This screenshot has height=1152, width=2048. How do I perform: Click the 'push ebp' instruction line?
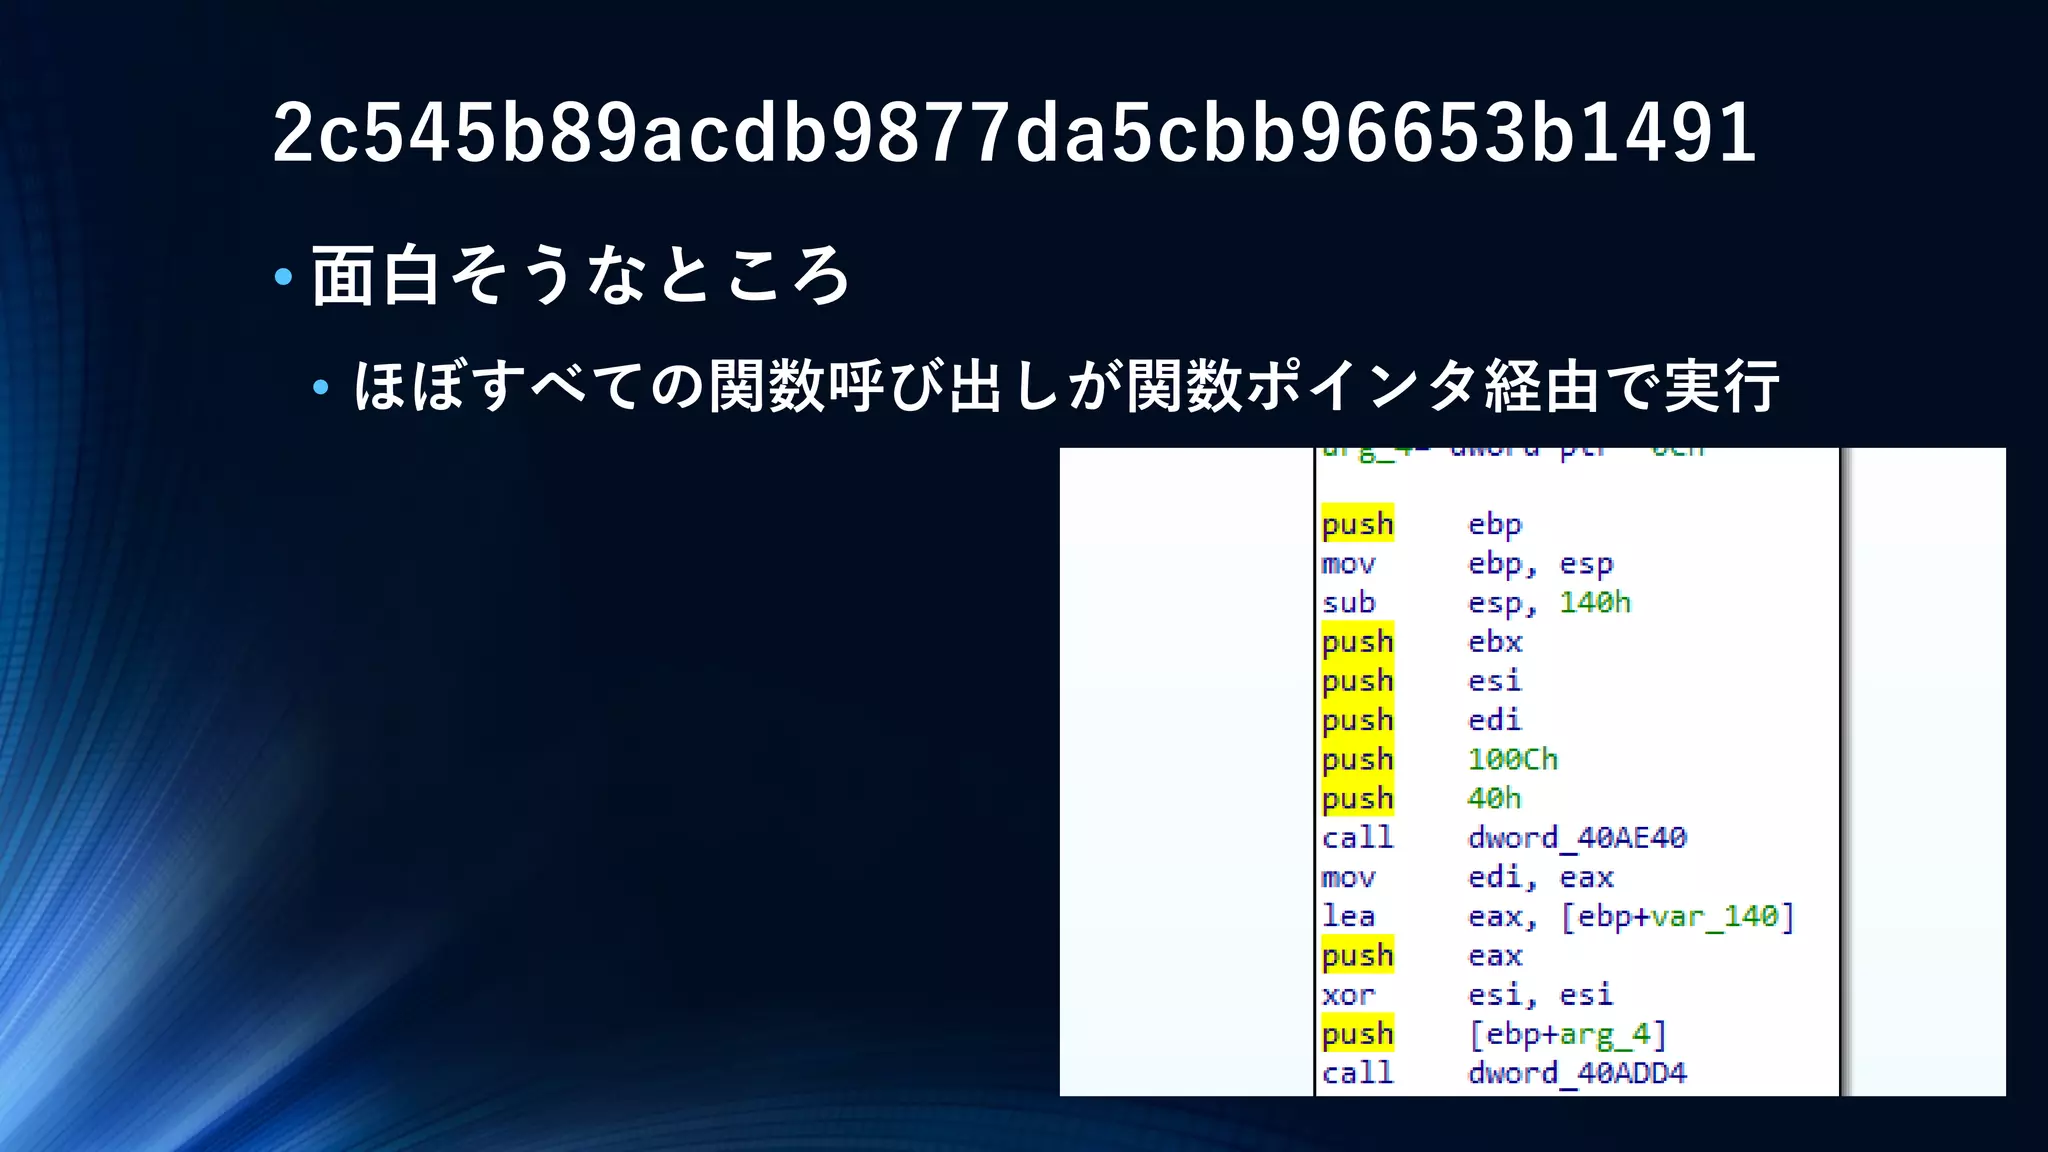tap(1421, 524)
